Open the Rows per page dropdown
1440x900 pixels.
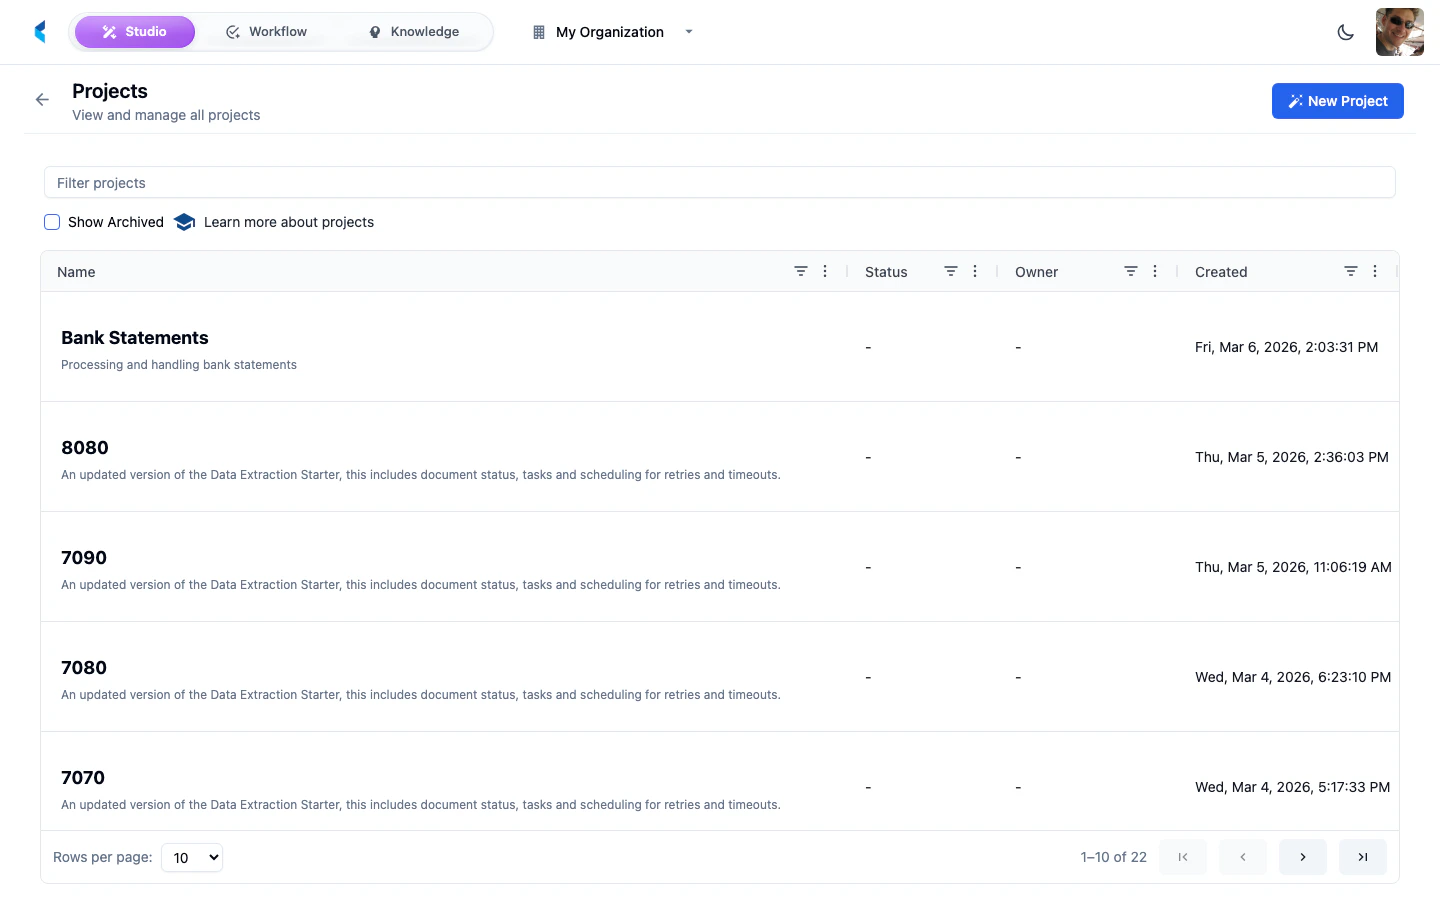pyautogui.click(x=191, y=857)
